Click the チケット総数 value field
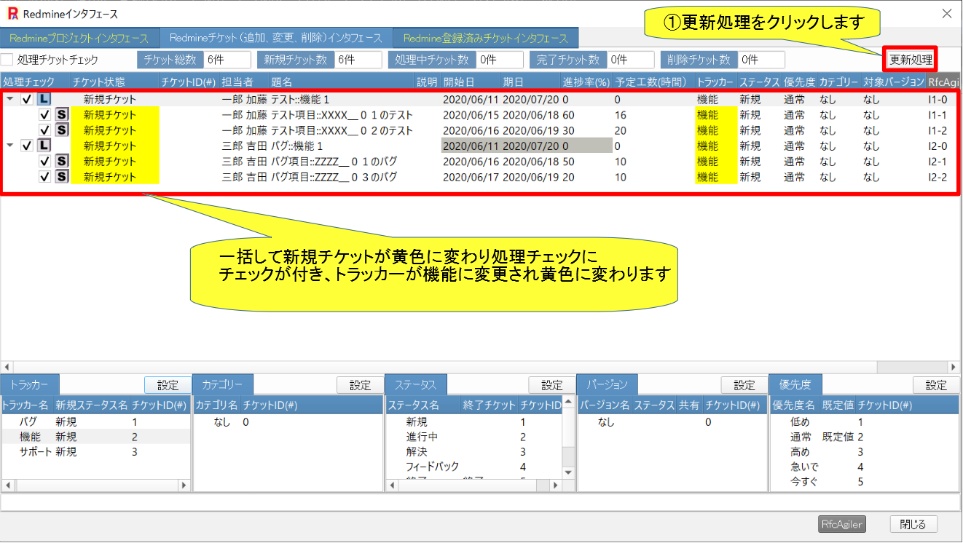This screenshot has width=963, height=543. coord(227,60)
